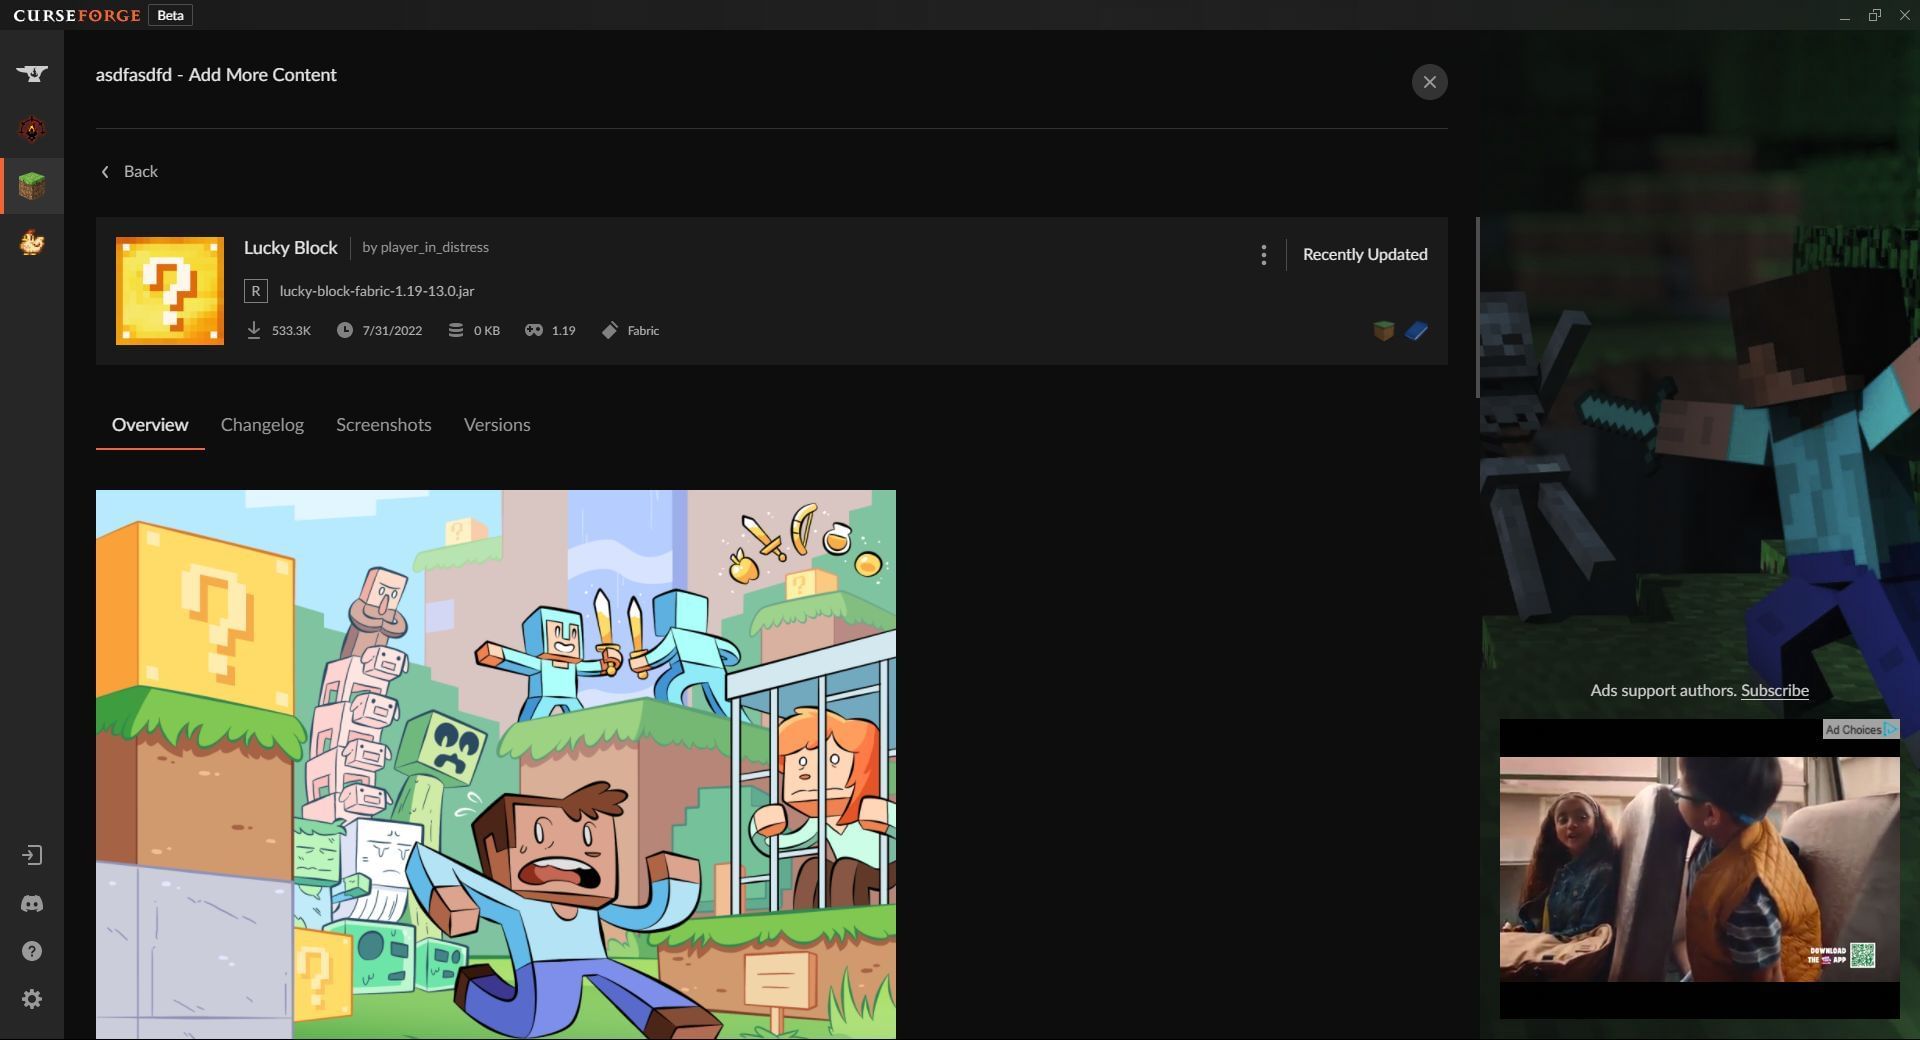Click the blue book category icon
1920x1040 pixels.
pos(1416,331)
